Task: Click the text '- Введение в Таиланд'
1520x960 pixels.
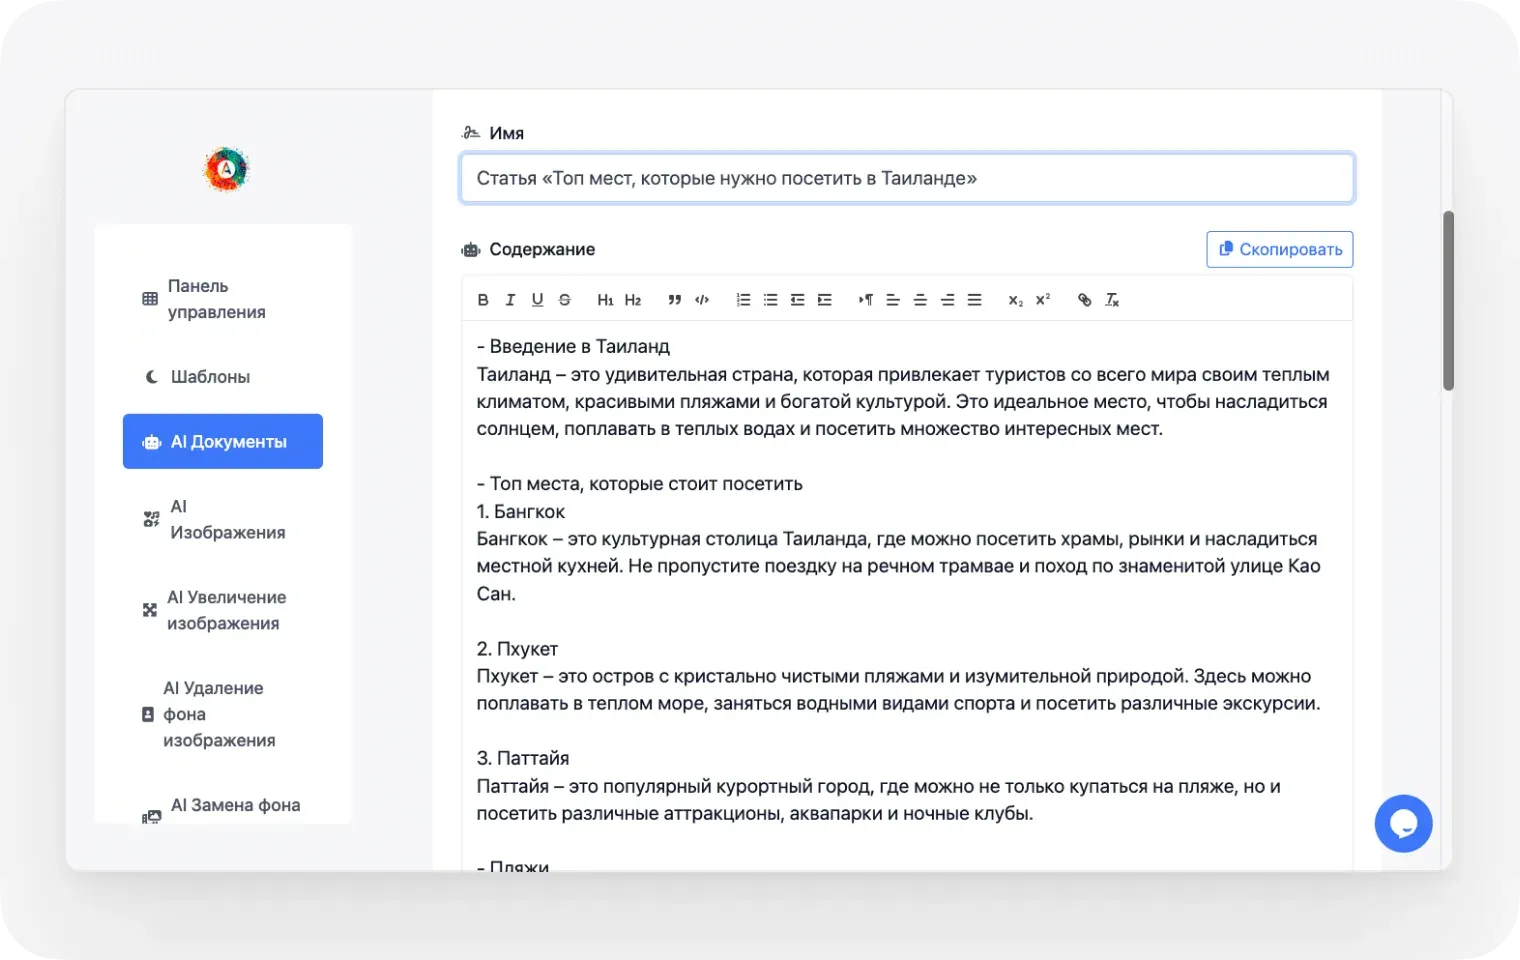Action: point(573,347)
